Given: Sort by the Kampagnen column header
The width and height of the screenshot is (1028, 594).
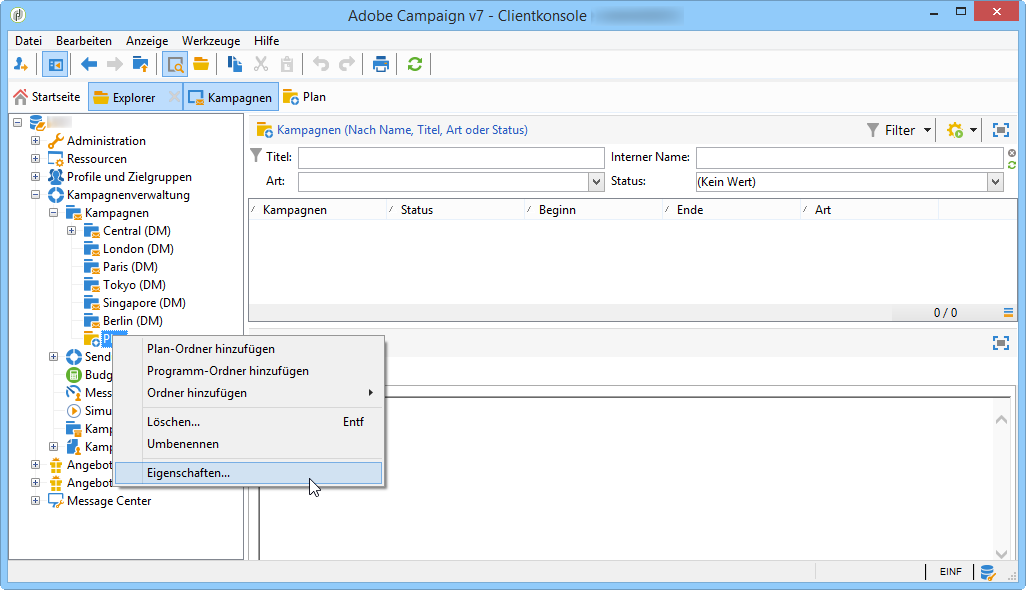Looking at the screenshot, I should pos(317,210).
